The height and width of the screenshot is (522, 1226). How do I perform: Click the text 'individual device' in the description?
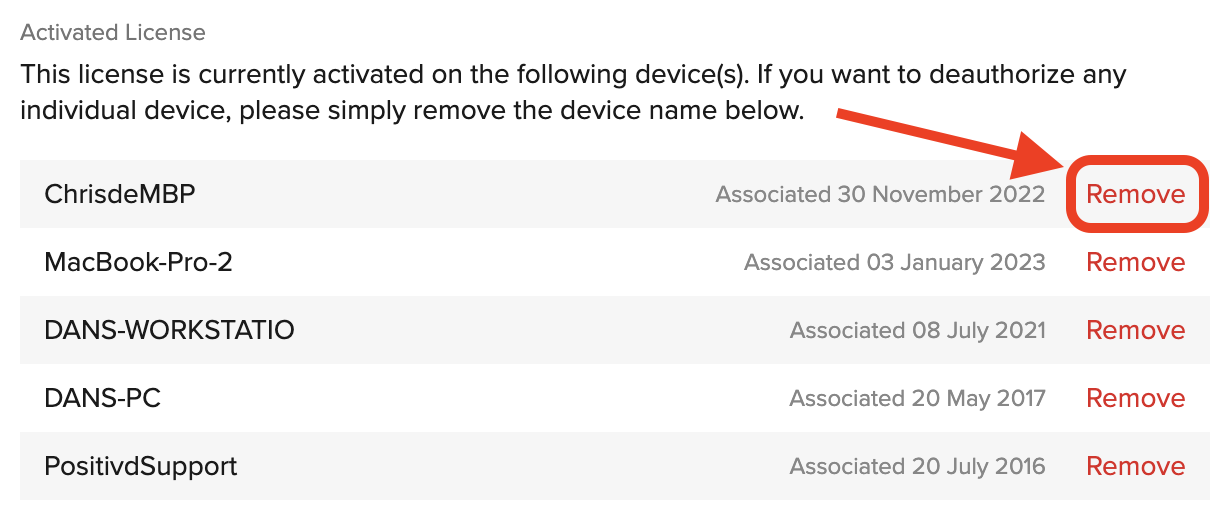tap(126, 110)
